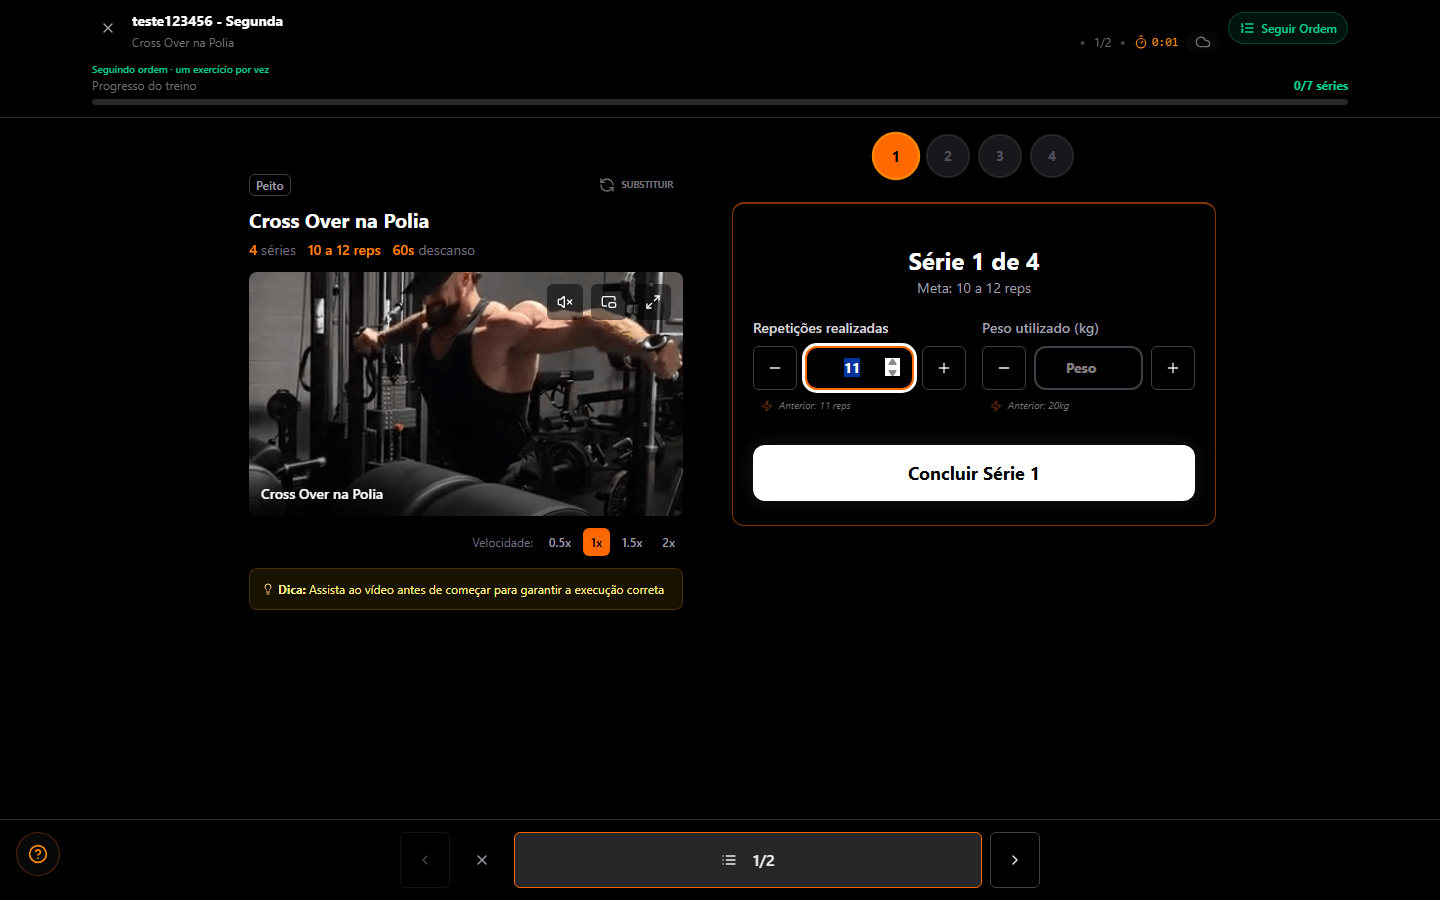The height and width of the screenshot is (900, 1440).
Task: Open the 1/2 exercise list
Action: pos(748,860)
